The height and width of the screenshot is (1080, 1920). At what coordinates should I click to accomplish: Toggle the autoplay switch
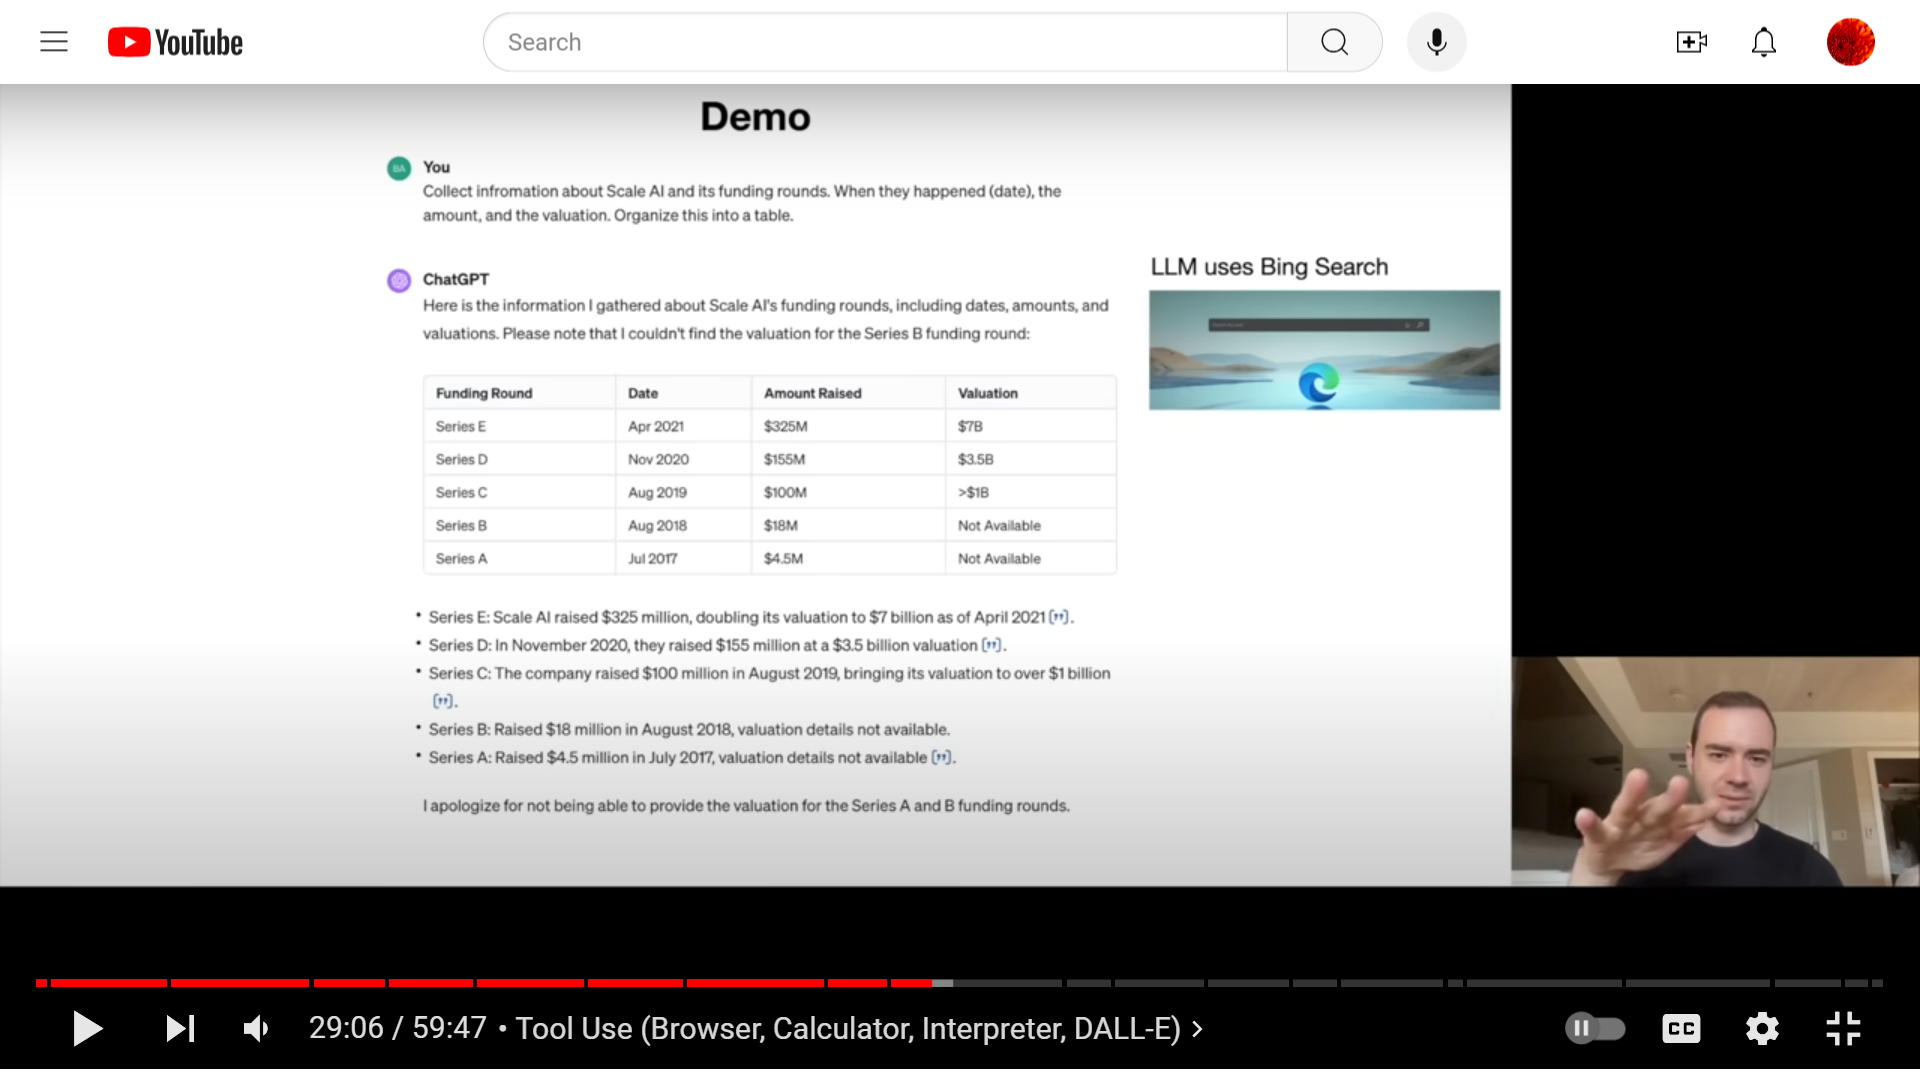click(x=1595, y=1028)
